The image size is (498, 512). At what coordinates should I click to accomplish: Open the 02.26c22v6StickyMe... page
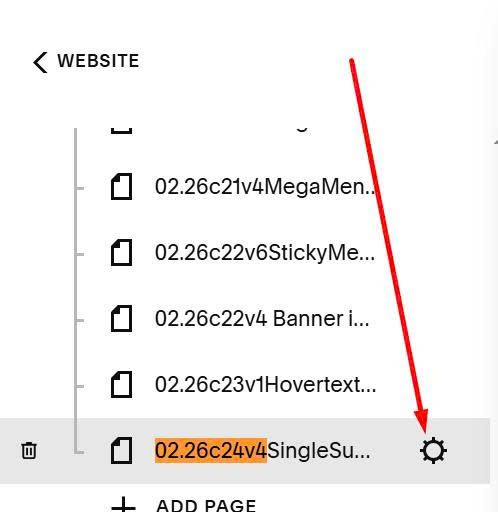coord(265,253)
